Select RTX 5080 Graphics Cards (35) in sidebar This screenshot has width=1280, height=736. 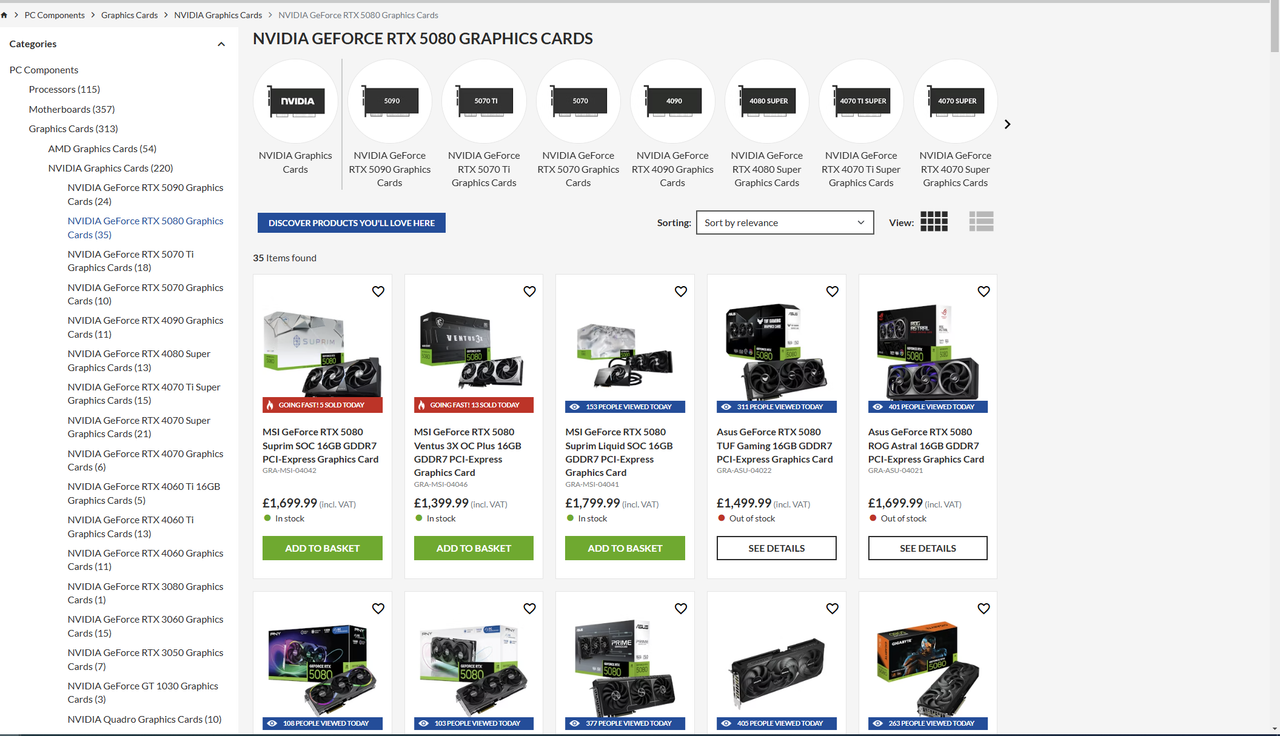(145, 228)
